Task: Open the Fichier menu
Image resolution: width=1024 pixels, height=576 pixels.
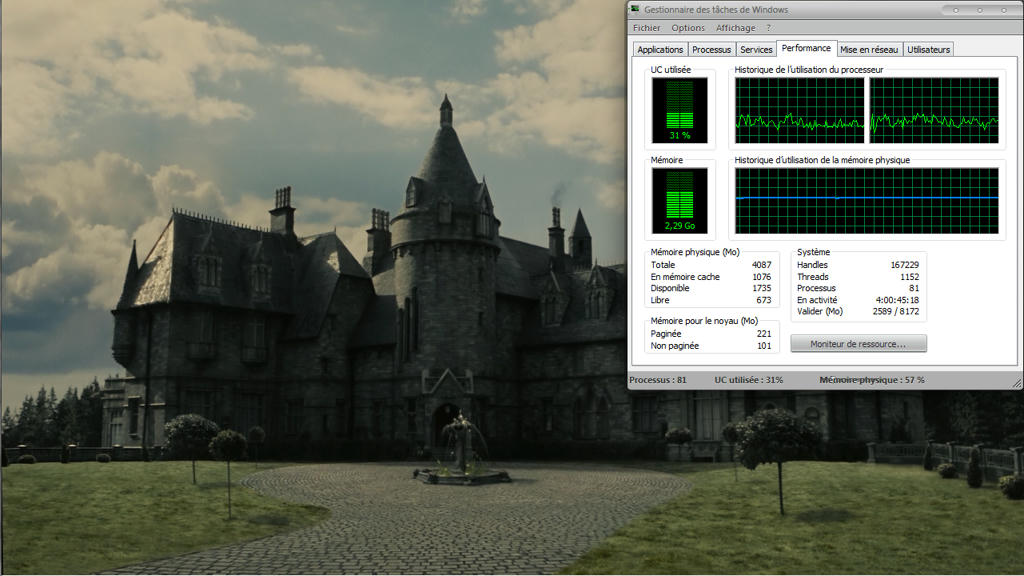Action: pyautogui.click(x=646, y=28)
